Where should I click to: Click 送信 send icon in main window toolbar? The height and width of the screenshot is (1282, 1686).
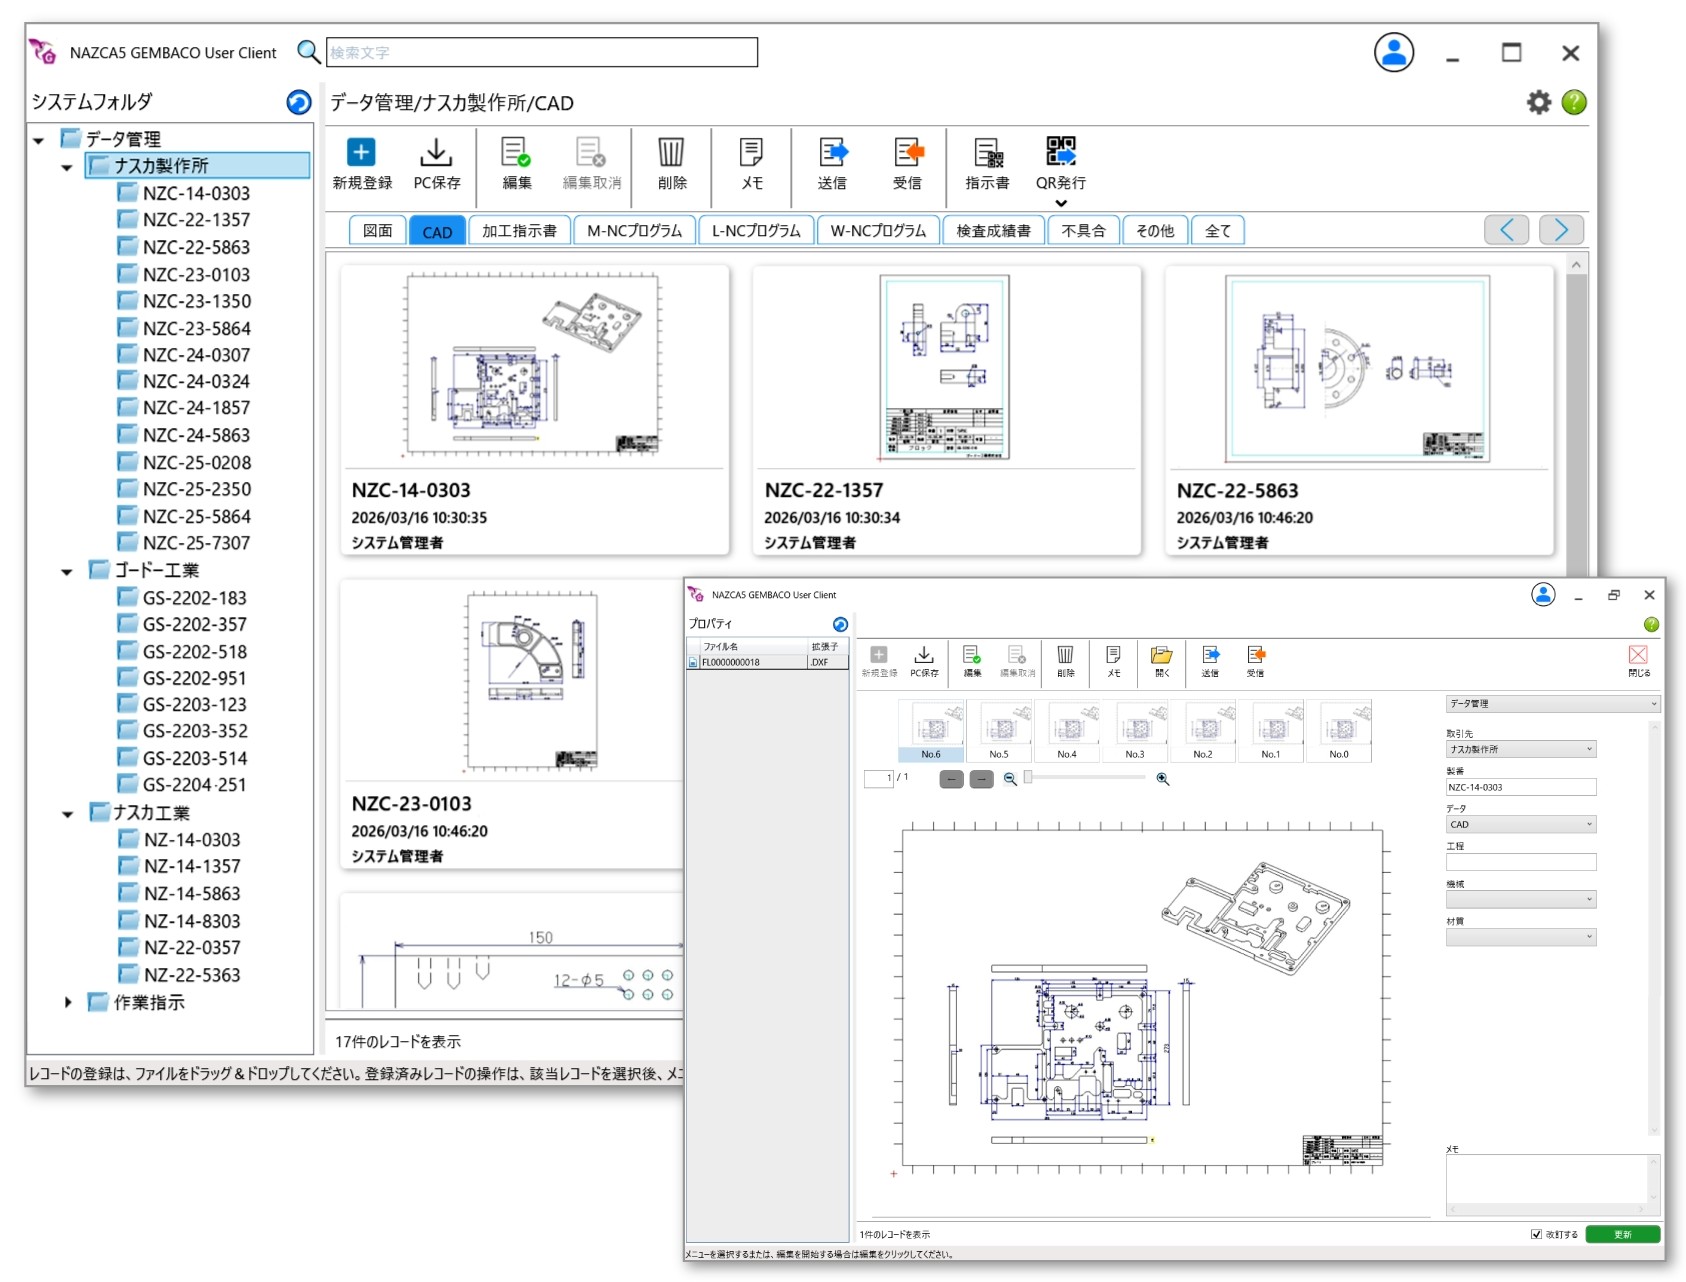pyautogui.click(x=833, y=152)
